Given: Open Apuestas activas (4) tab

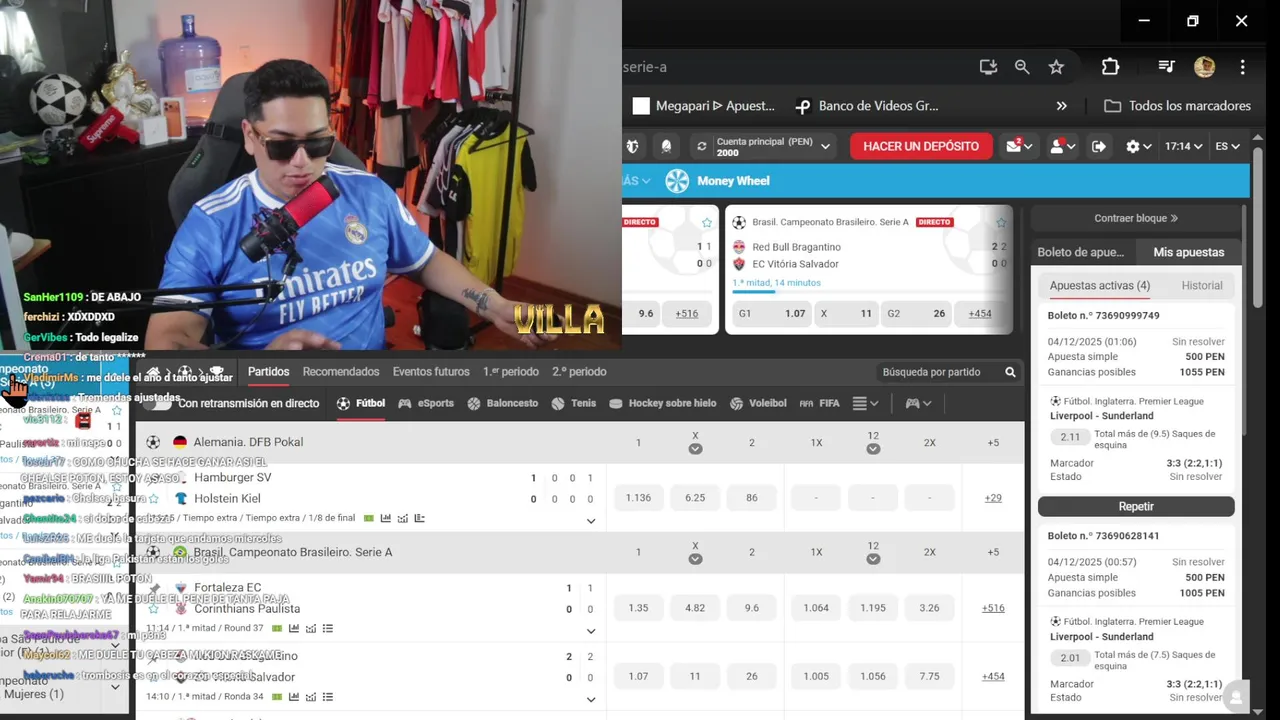Looking at the screenshot, I should (x=1100, y=286).
